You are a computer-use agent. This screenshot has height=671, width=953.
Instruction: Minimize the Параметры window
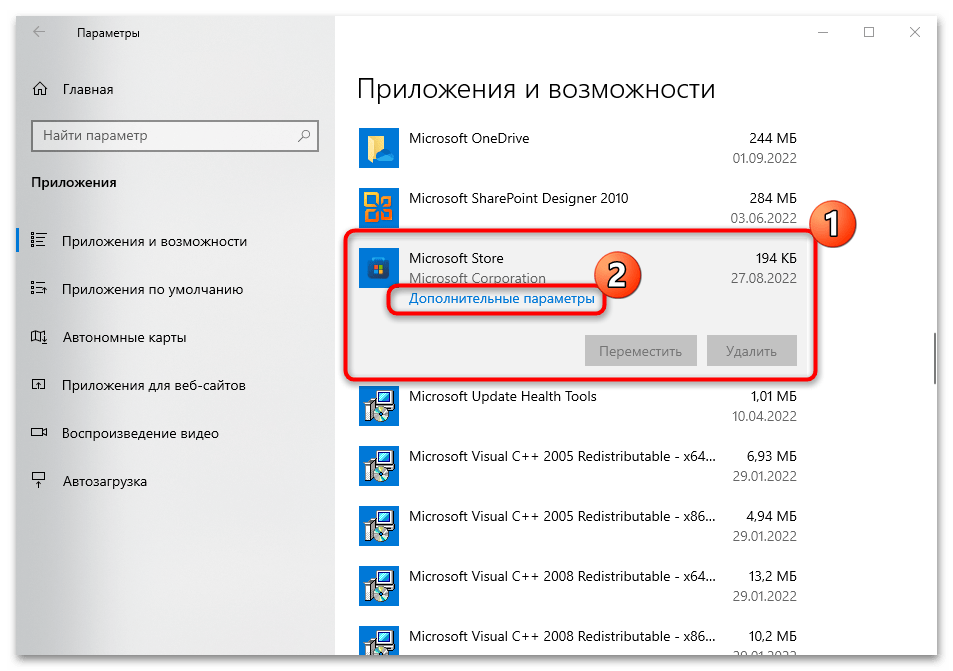(823, 32)
